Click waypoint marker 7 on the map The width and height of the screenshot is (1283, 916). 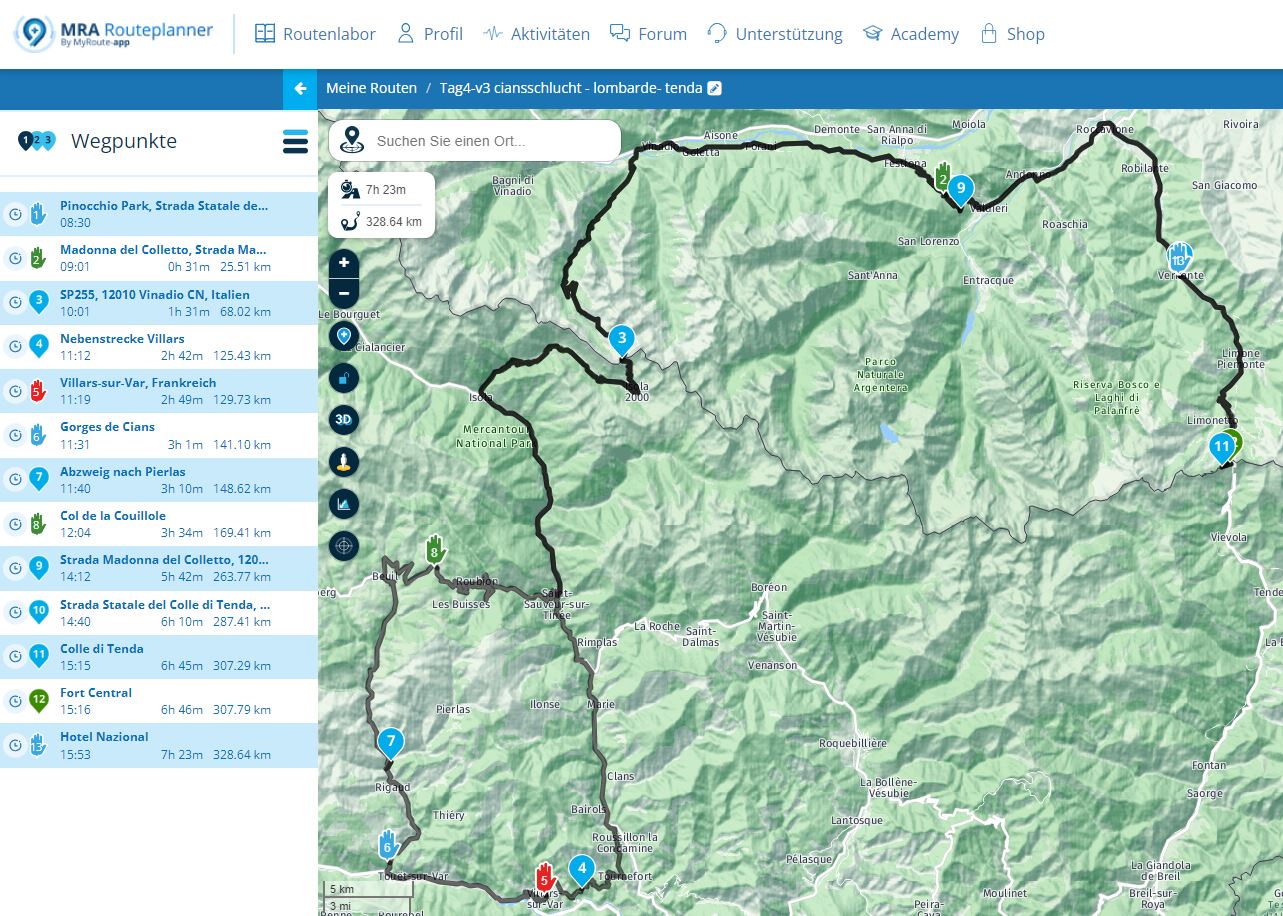pyautogui.click(x=390, y=743)
